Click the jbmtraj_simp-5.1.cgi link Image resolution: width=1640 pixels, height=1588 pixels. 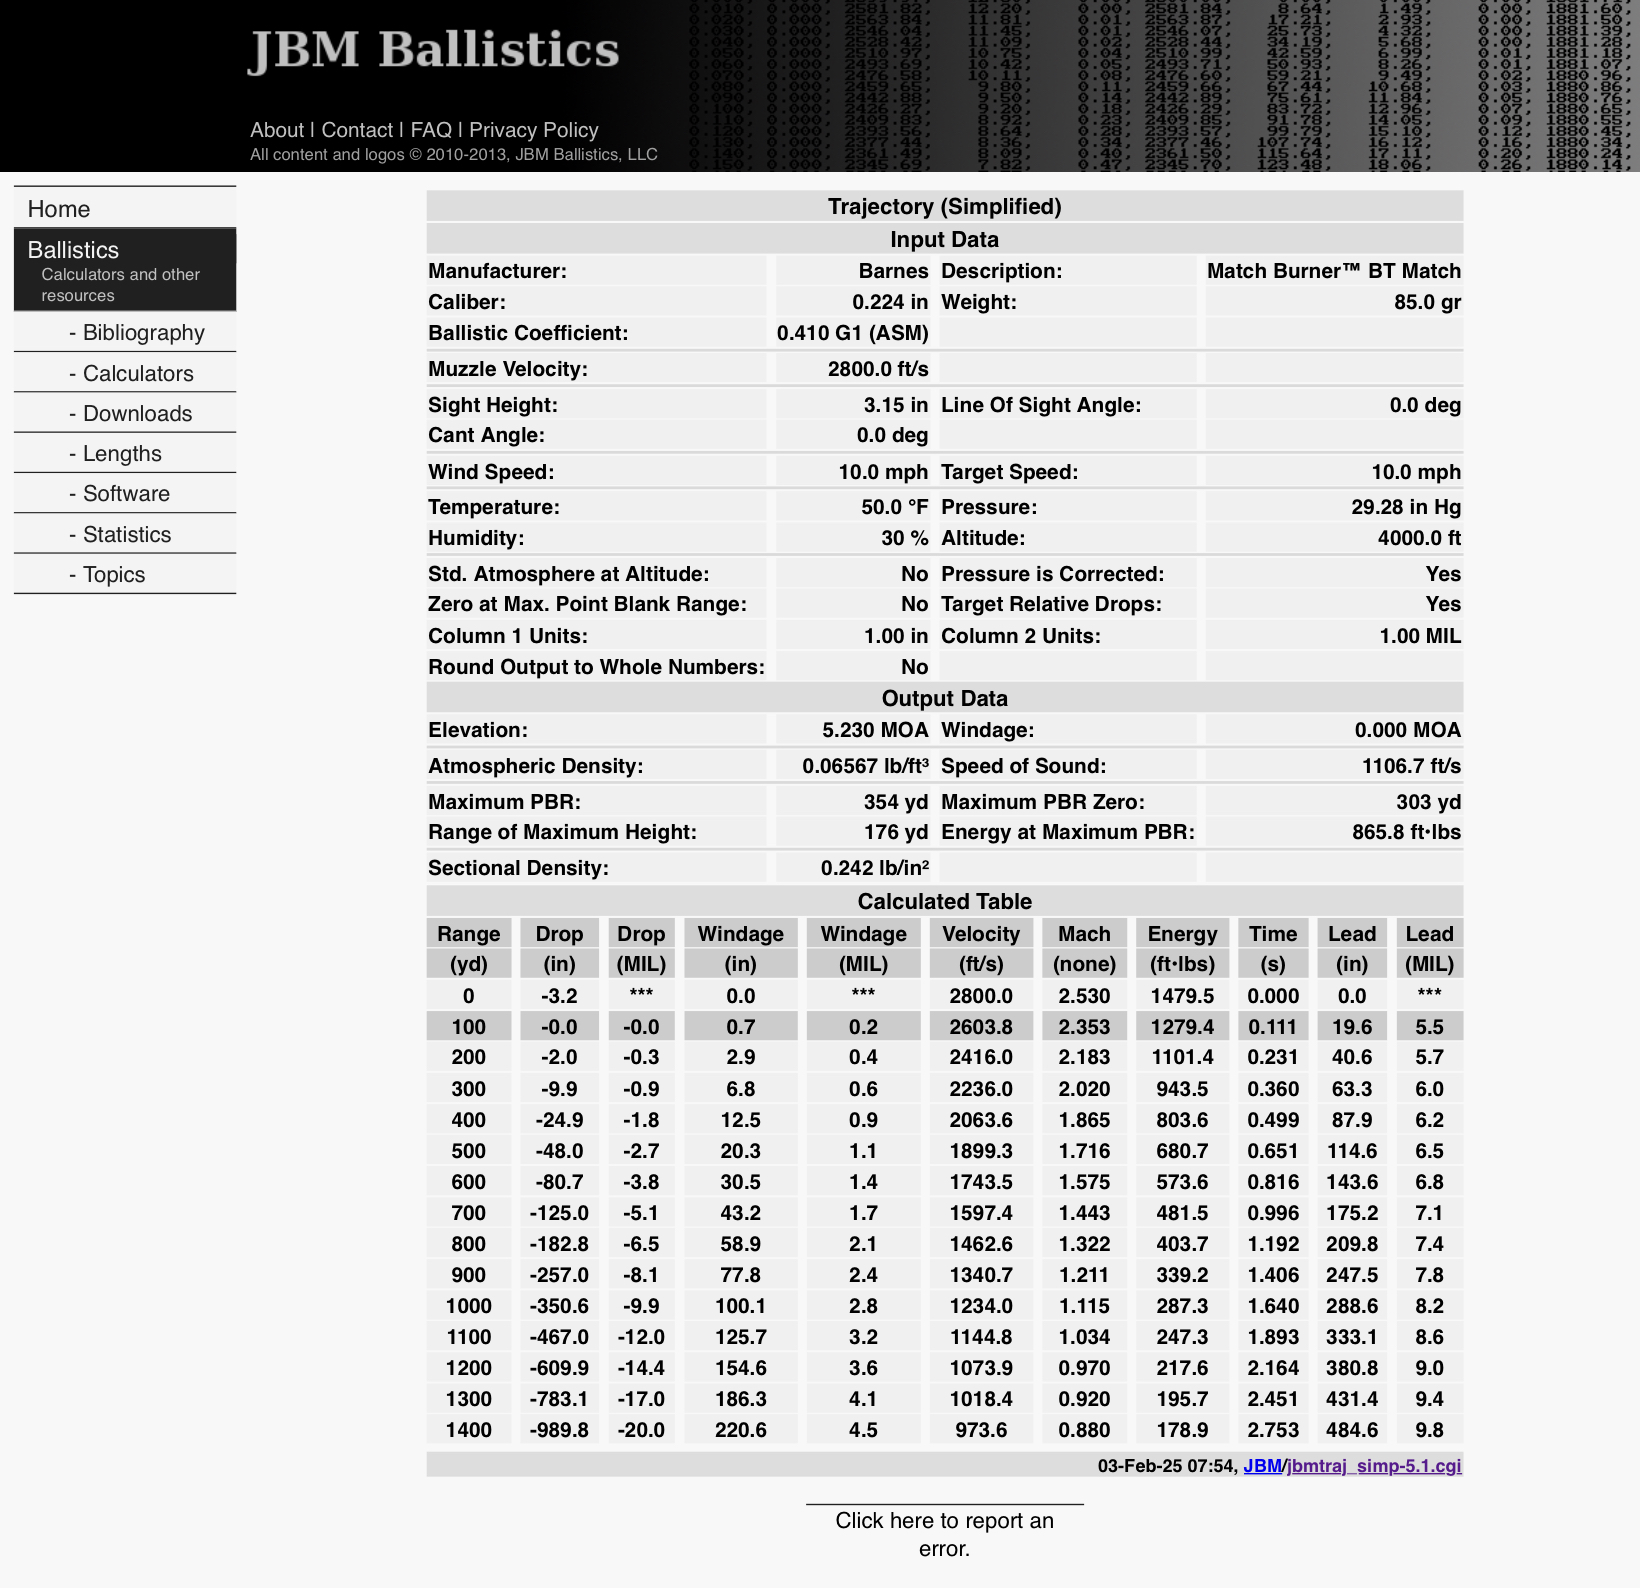point(1374,1466)
